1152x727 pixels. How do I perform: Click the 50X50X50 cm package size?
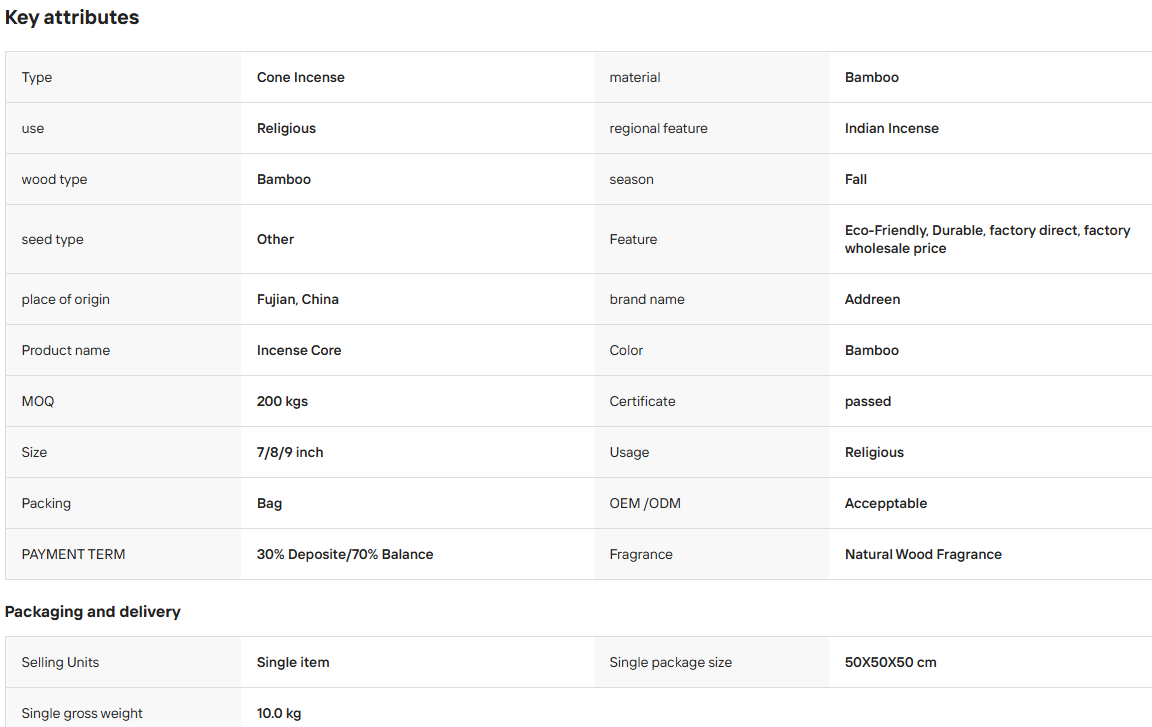pyautogui.click(x=890, y=662)
